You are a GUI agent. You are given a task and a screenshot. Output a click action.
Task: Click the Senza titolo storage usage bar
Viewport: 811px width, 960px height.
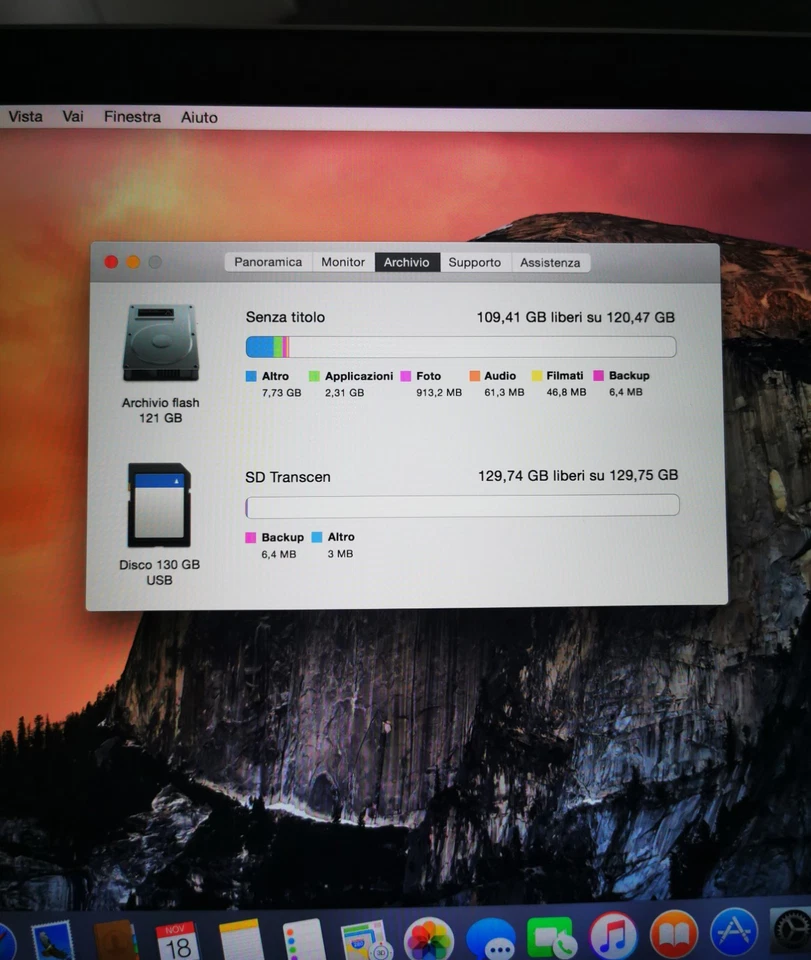click(460, 346)
